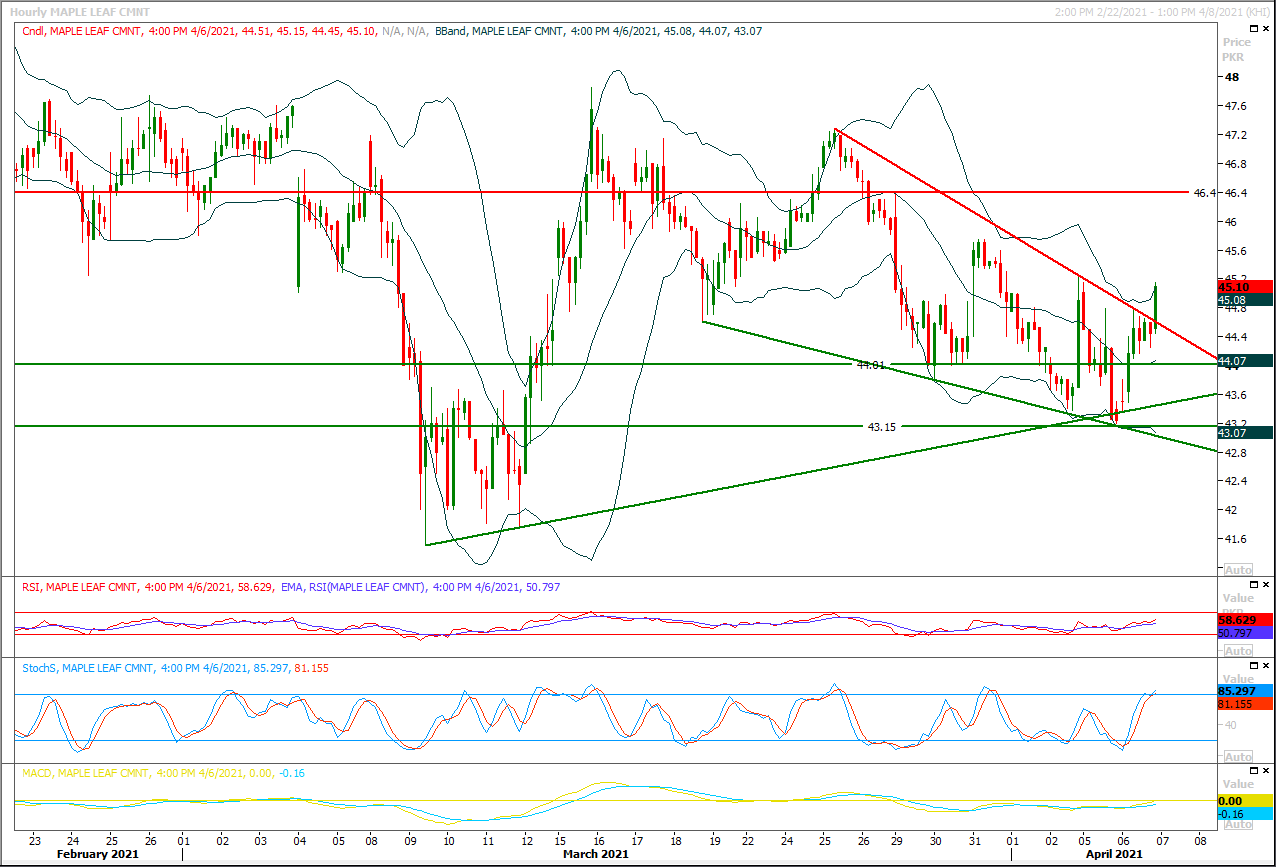
Task: Maximize the main price chart panel
Action: pos(1255,30)
